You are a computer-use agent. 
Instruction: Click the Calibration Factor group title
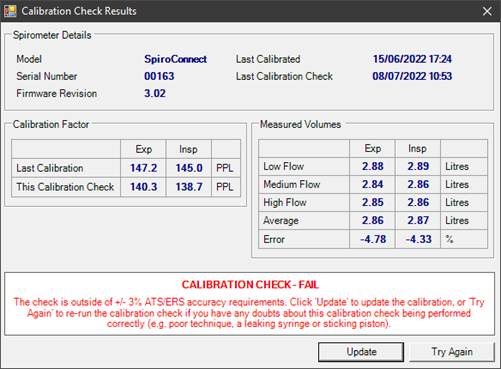(x=51, y=124)
